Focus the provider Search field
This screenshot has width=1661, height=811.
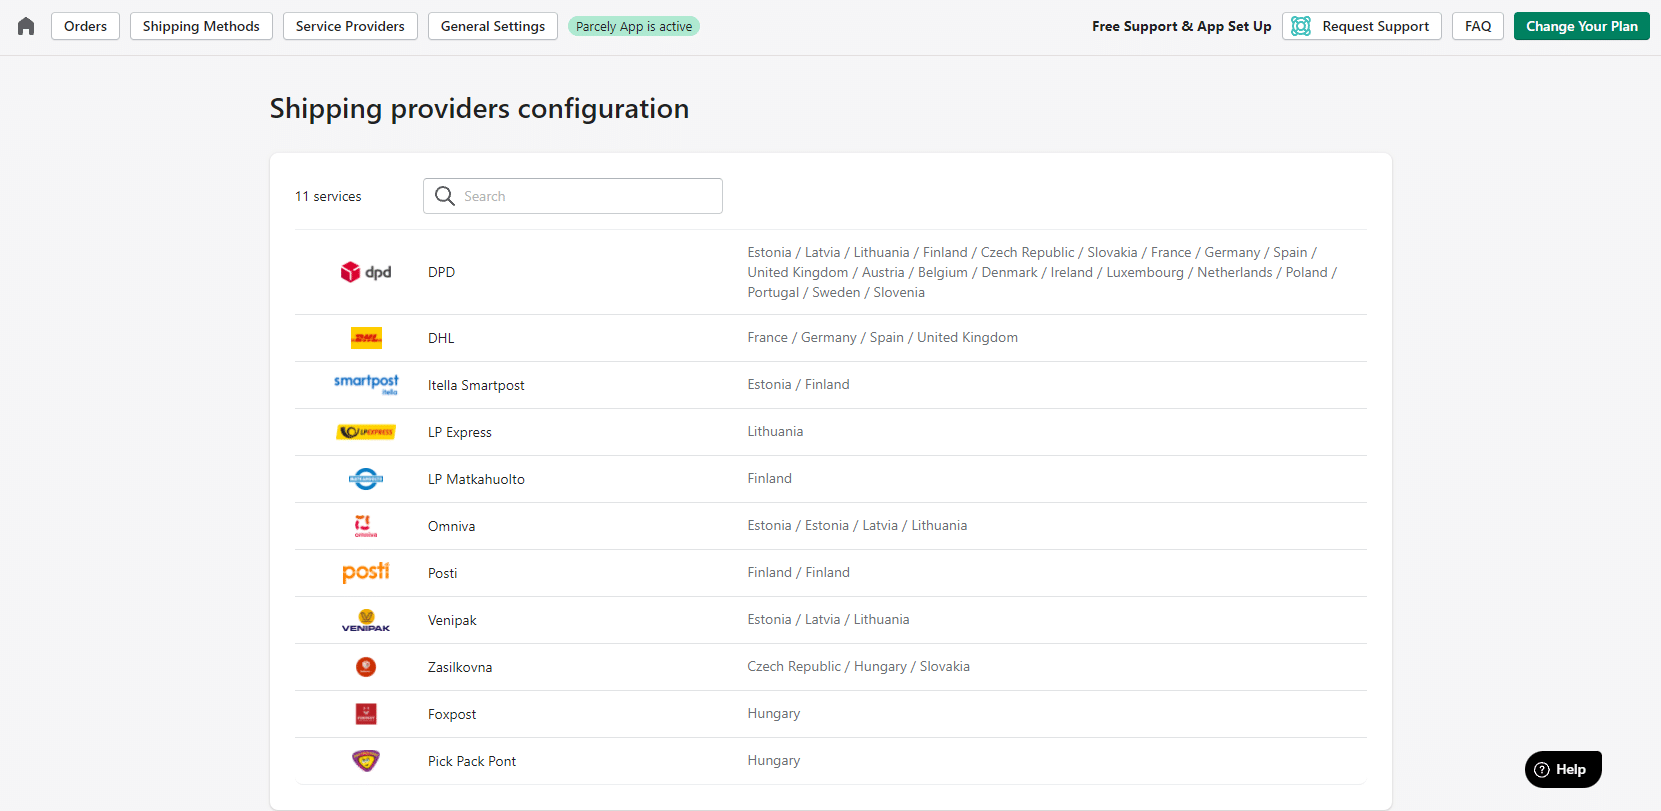click(x=573, y=196)
